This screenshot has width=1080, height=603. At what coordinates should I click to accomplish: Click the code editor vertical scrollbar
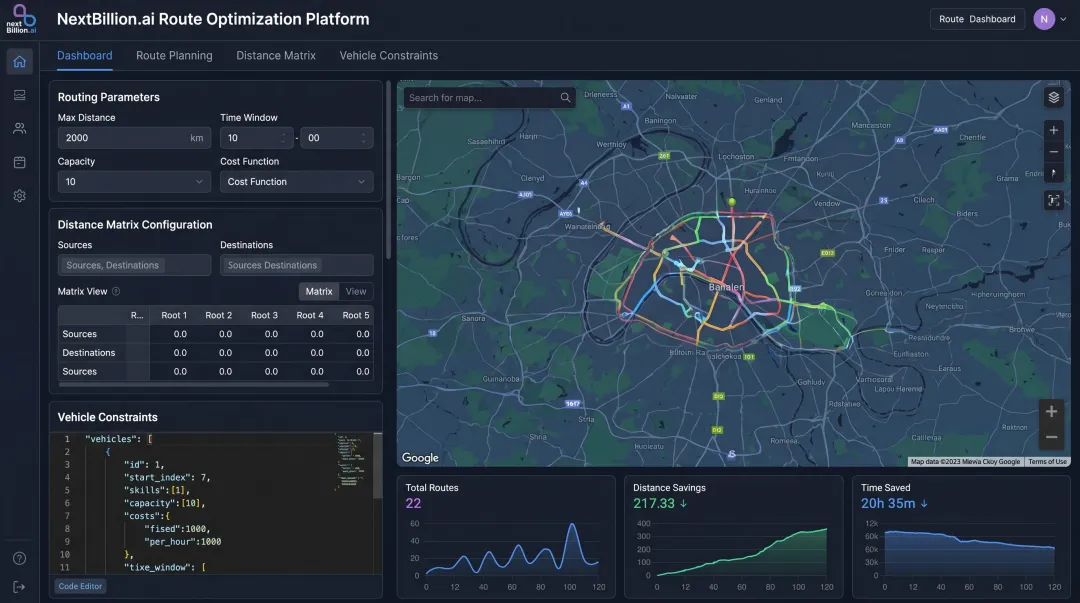377,465
